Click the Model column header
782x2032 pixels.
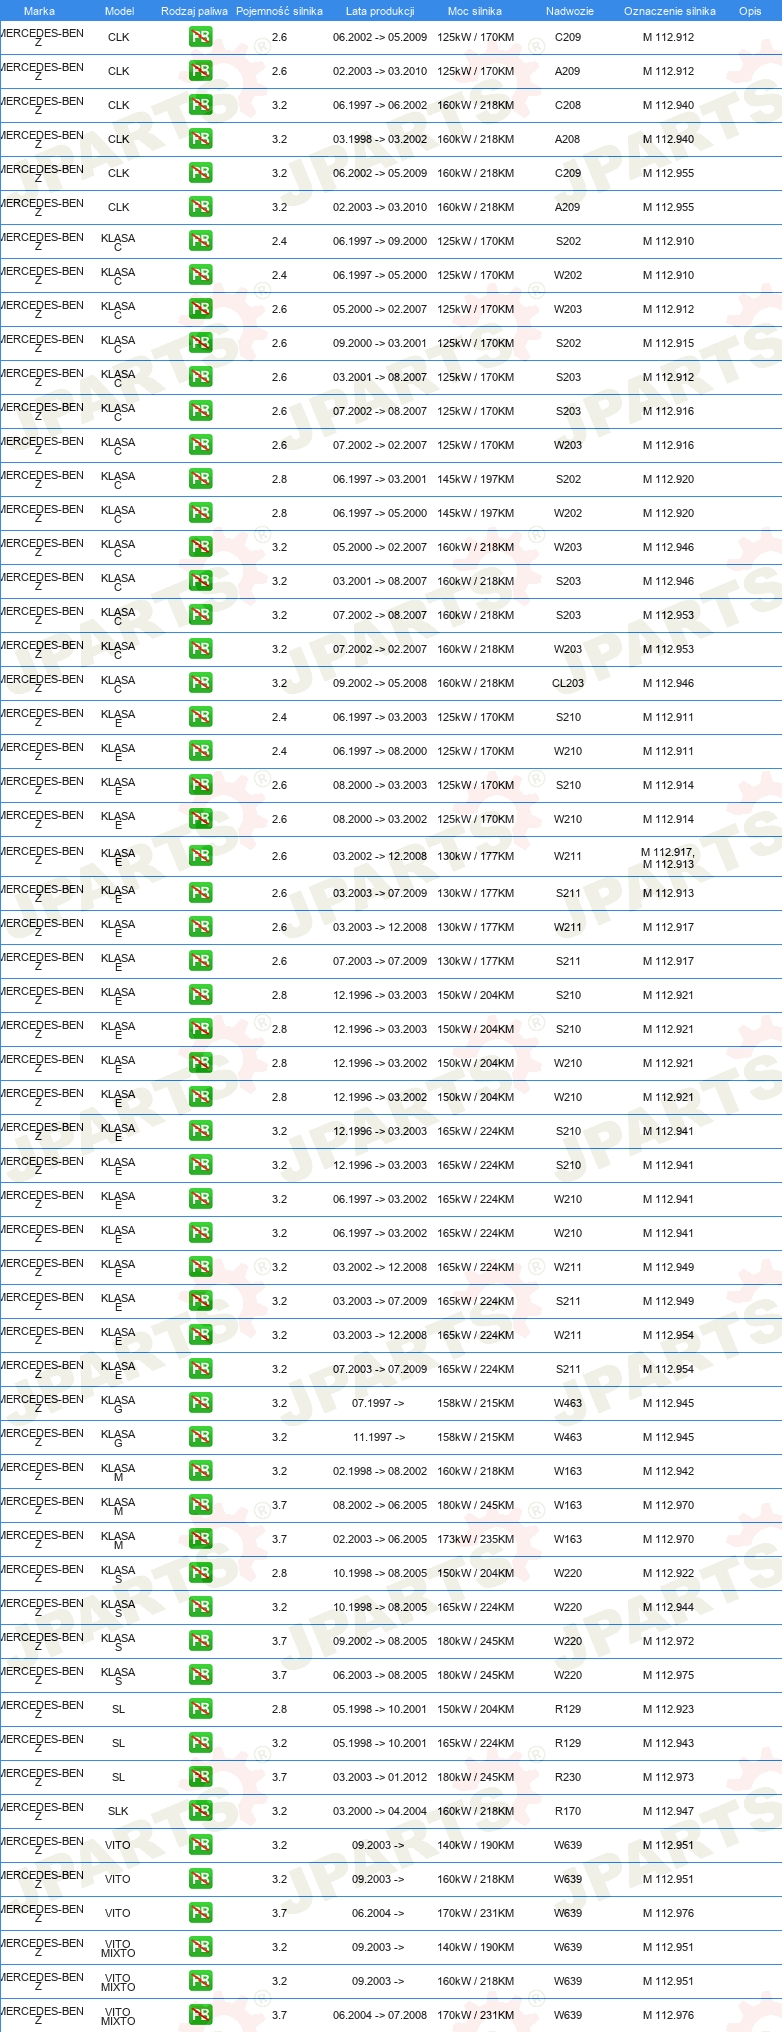pyautogui.click(x=119, y=11)
